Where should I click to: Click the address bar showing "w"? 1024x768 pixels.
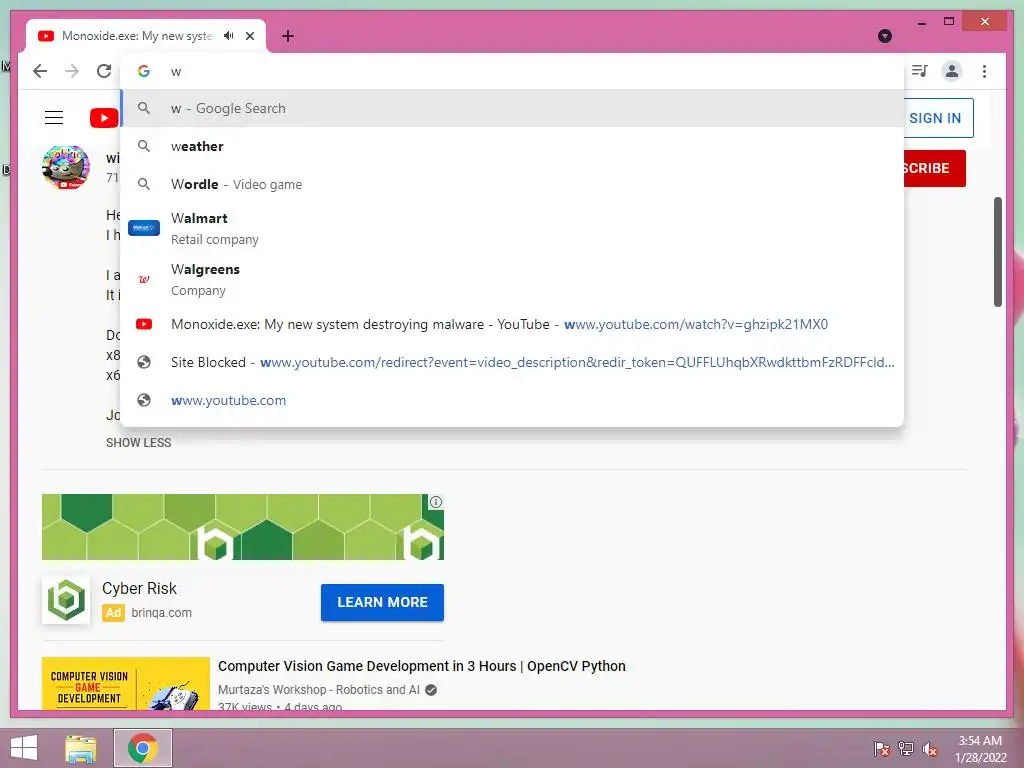(x=512, y=71)
